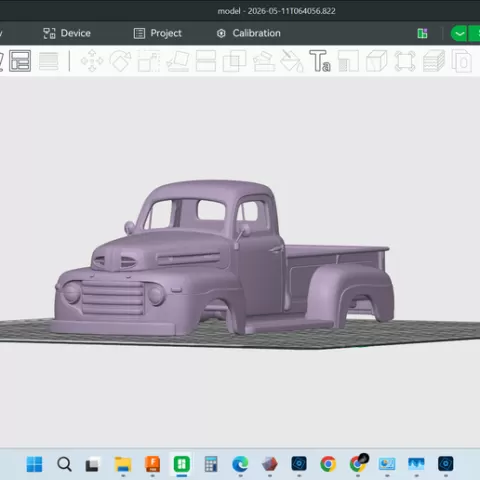Screen dimensions: 480x480
Task: Open Windows Search from taskbar
Action: 64,464
